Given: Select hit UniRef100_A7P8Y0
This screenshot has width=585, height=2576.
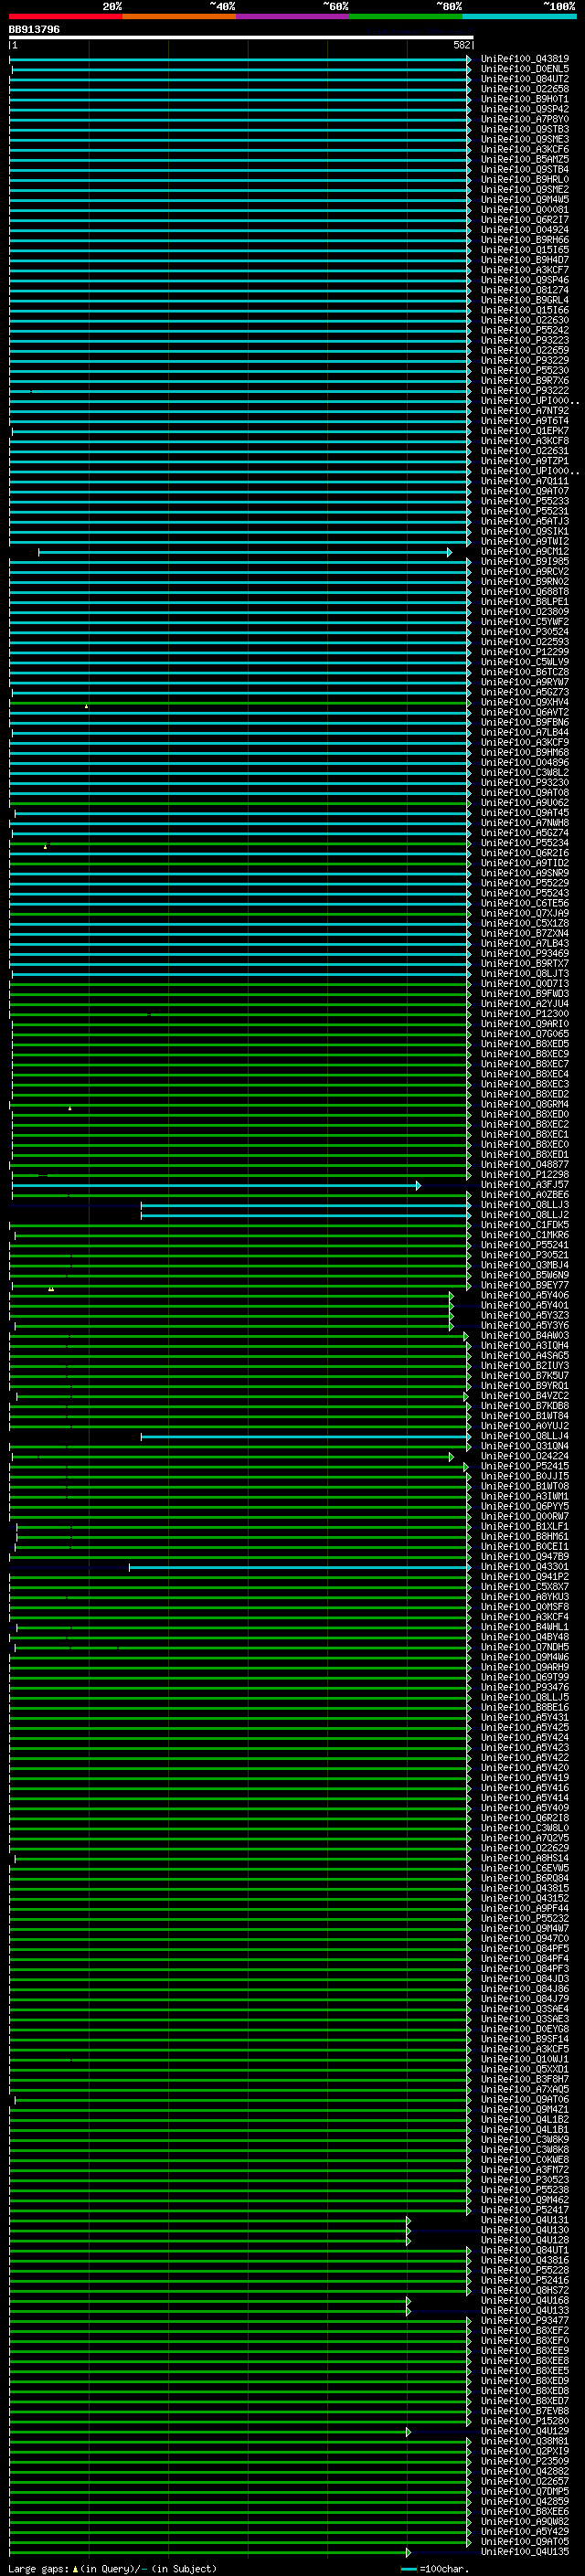Looking at the screenshot, I should pyautogui.click(x=525, y=119).
